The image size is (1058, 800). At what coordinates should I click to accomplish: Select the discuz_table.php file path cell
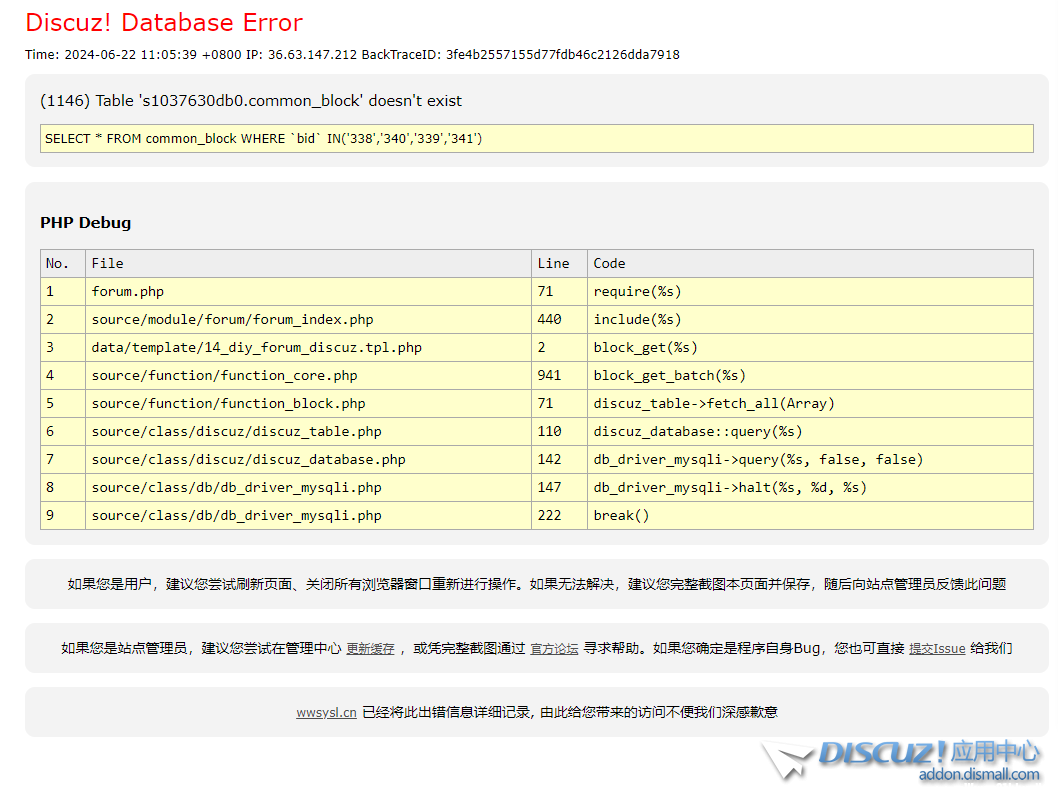point(236,431)
